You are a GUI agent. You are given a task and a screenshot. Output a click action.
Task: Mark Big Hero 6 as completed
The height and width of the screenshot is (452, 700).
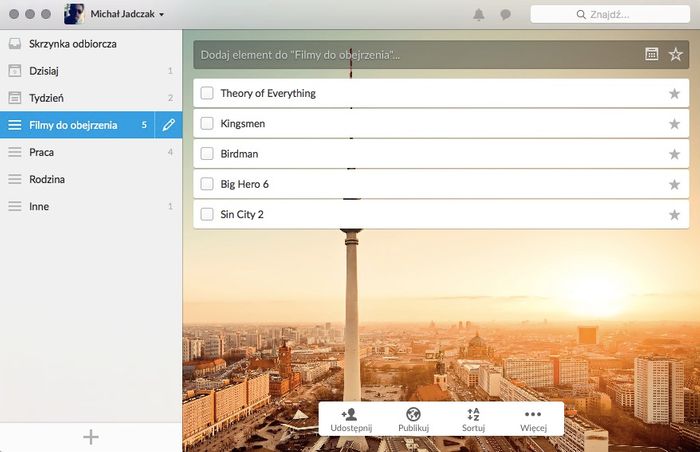tap(207, 184)
